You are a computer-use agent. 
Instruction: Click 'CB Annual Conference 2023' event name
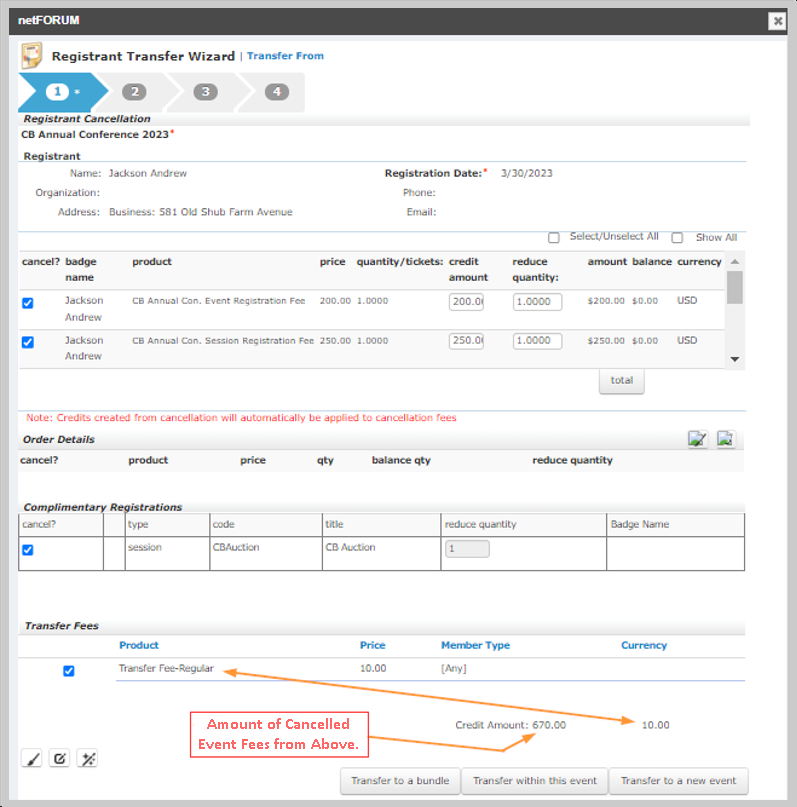(x=95, y=135)
